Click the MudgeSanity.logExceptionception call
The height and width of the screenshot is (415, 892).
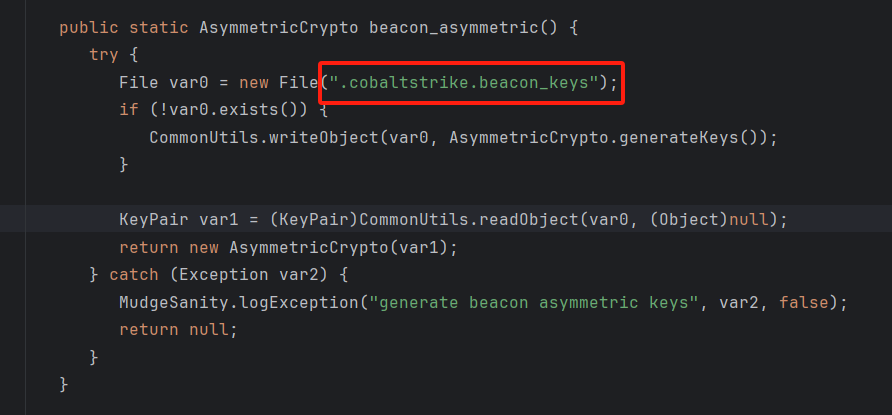click(238, 302)
